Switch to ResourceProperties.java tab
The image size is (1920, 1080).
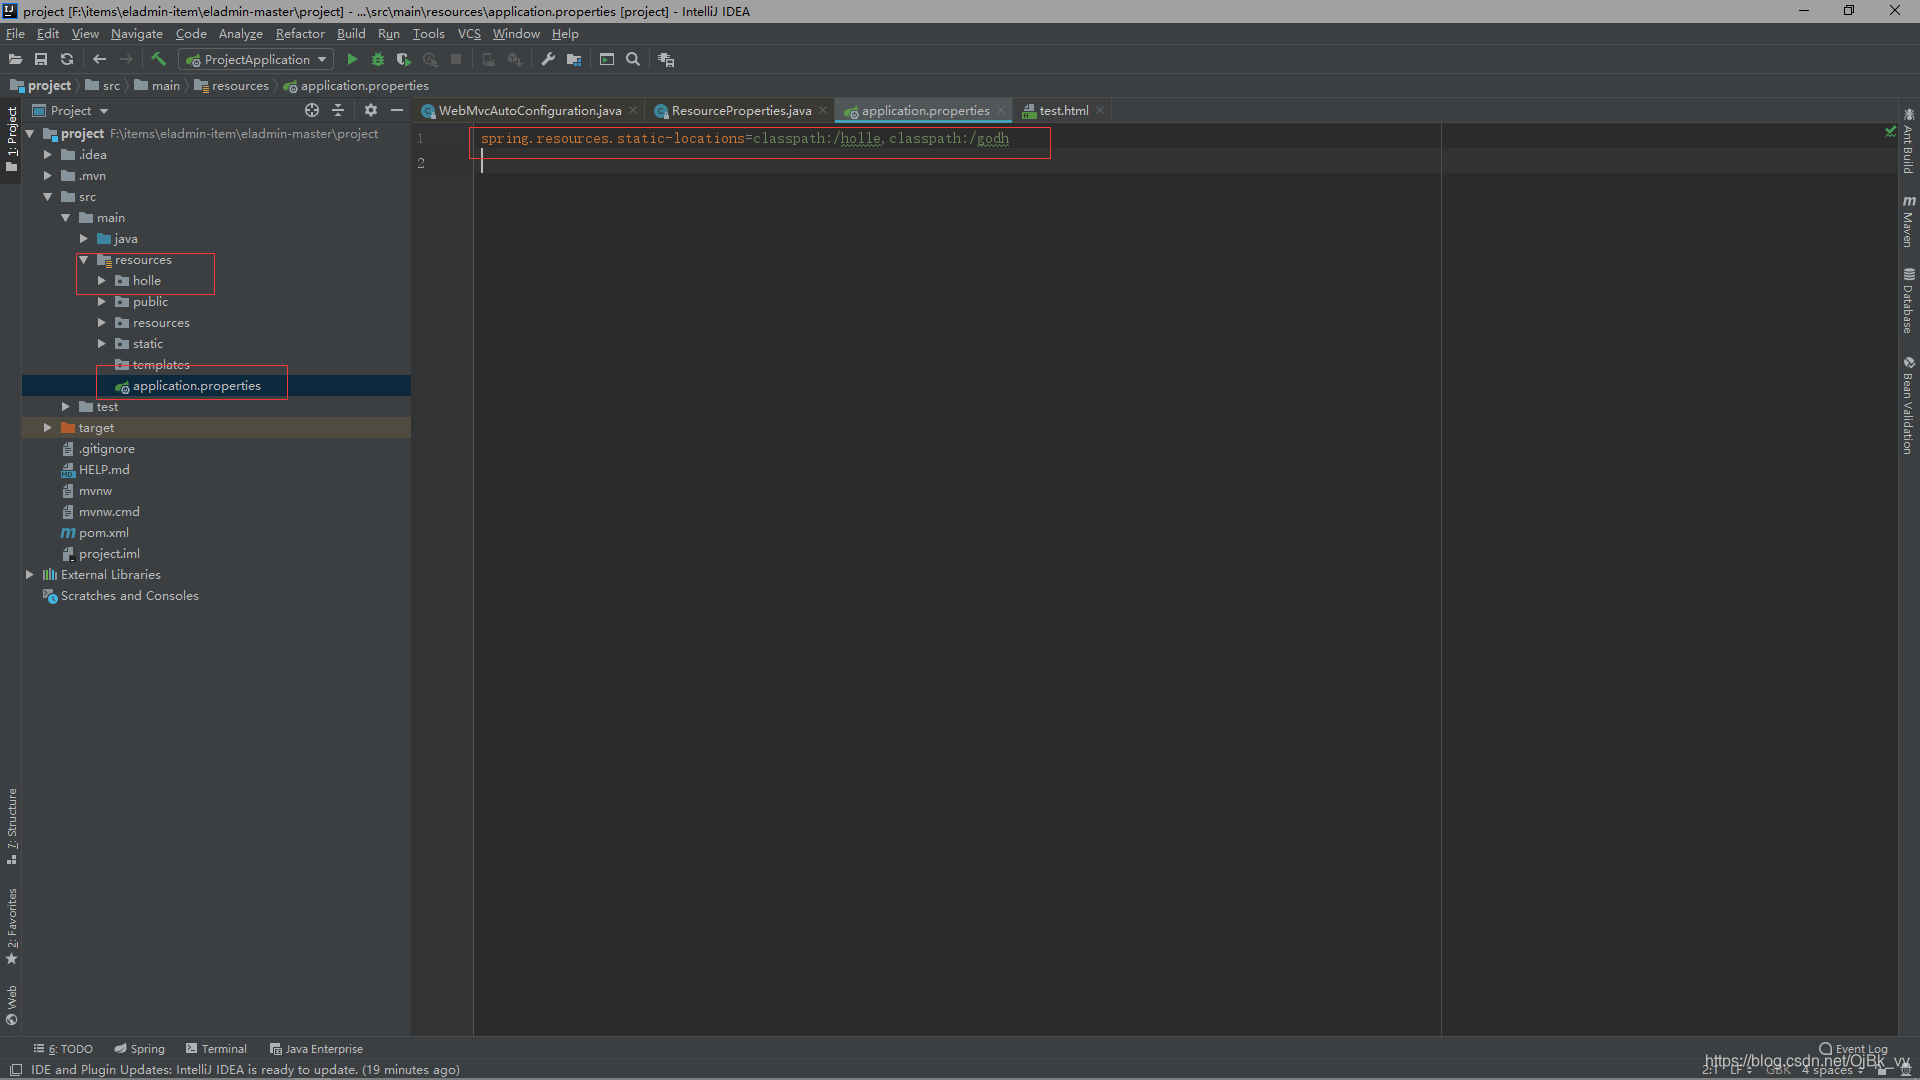pyautogui.click(x=740, y=111)
